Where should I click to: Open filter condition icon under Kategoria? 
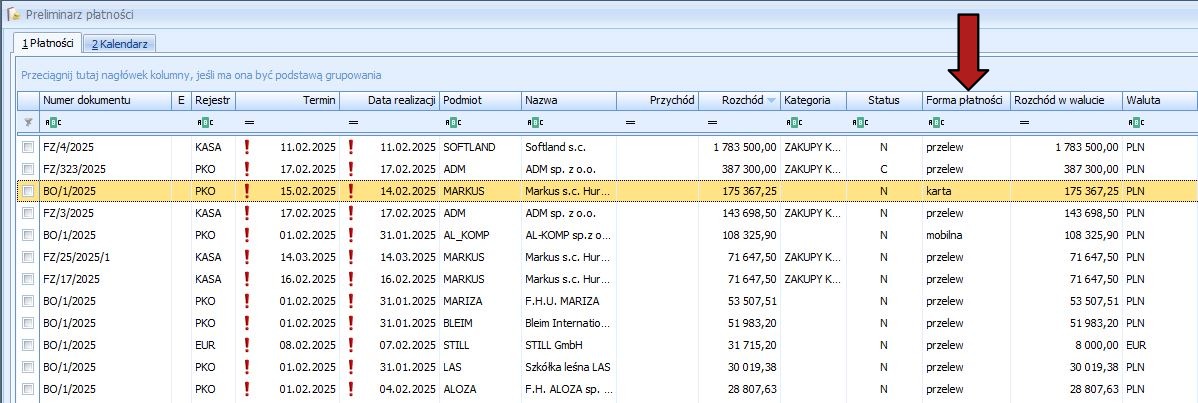[795, 122]
